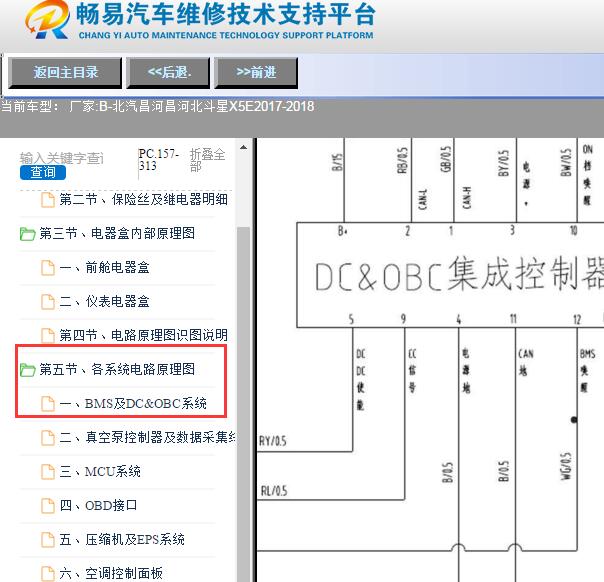604x582 pixels.
Task: Open 六、空调控制面板 diagram
Action: pos(111,573)
